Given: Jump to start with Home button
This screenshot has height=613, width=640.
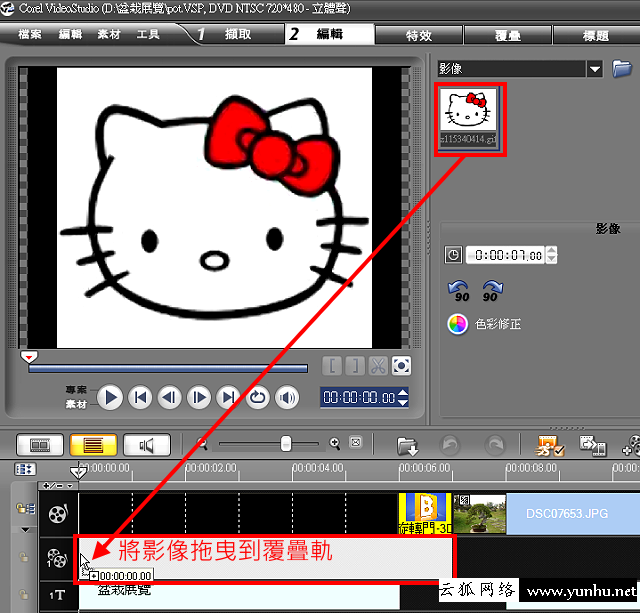Looking at the screenshot, I should tap(140, 397).
